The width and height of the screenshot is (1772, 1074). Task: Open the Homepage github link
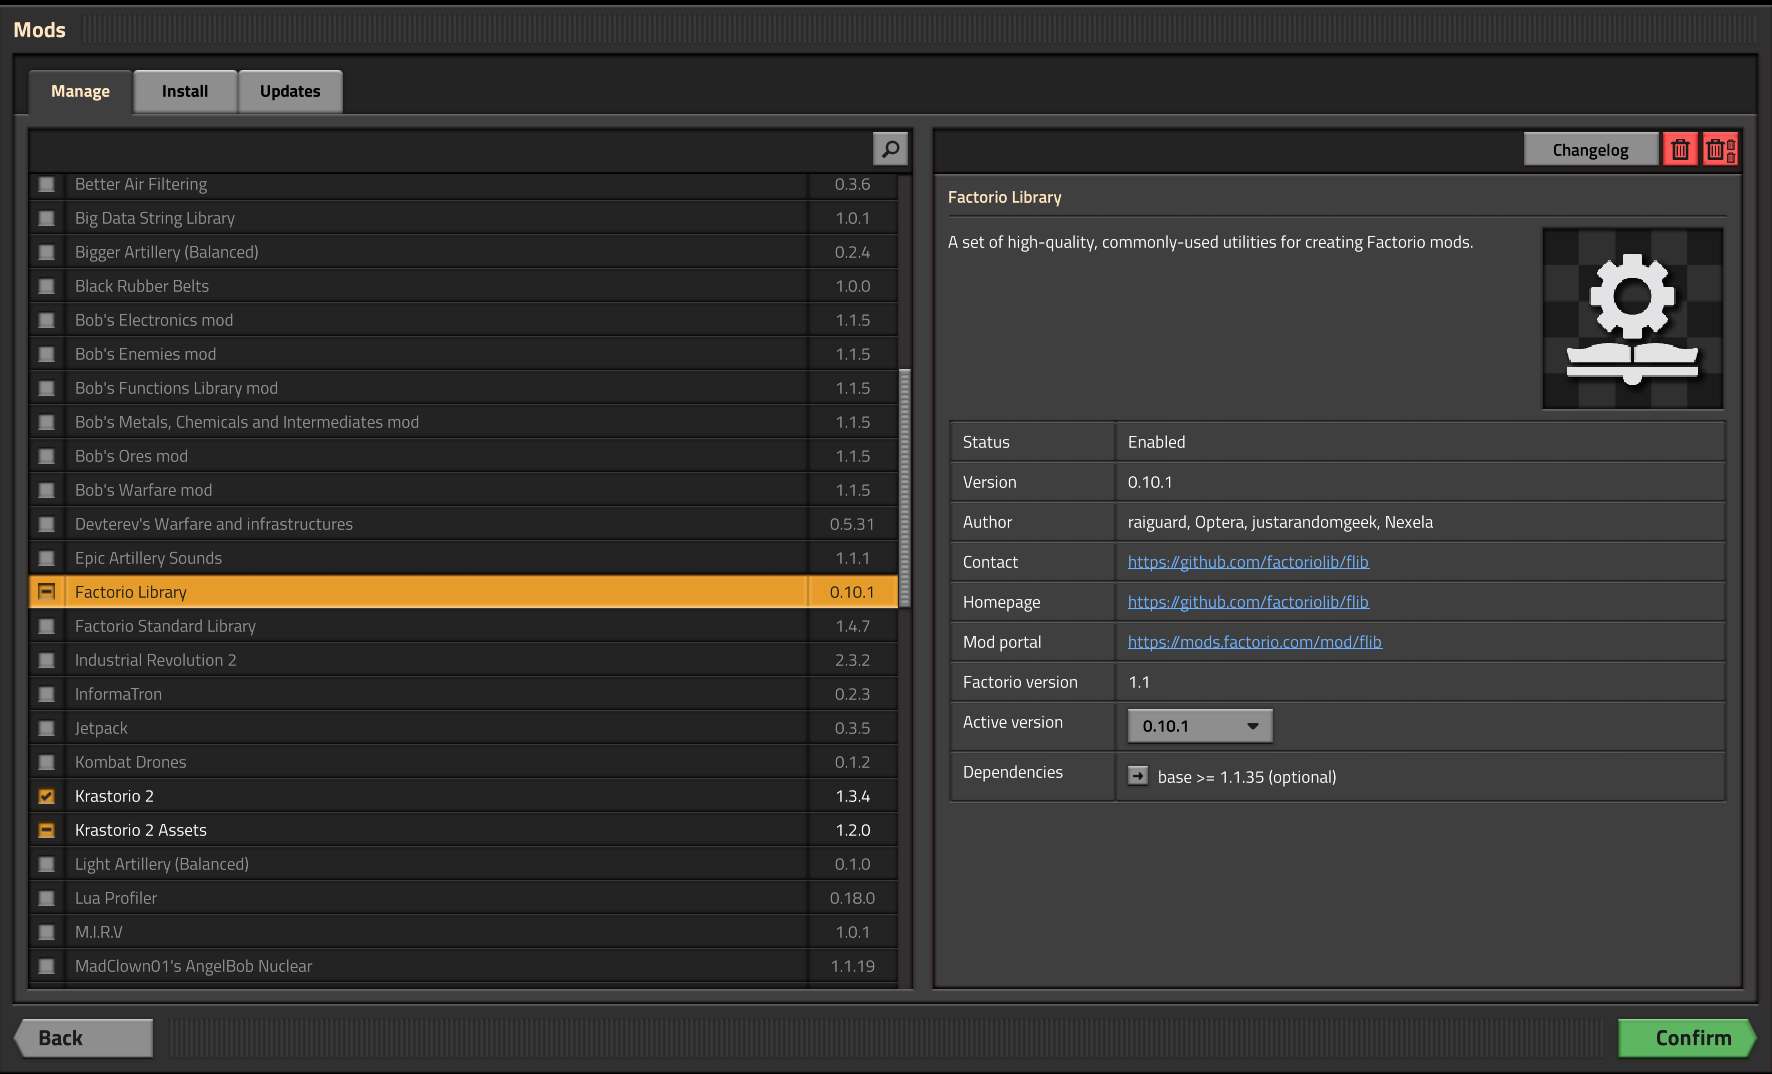(1248, 602)
